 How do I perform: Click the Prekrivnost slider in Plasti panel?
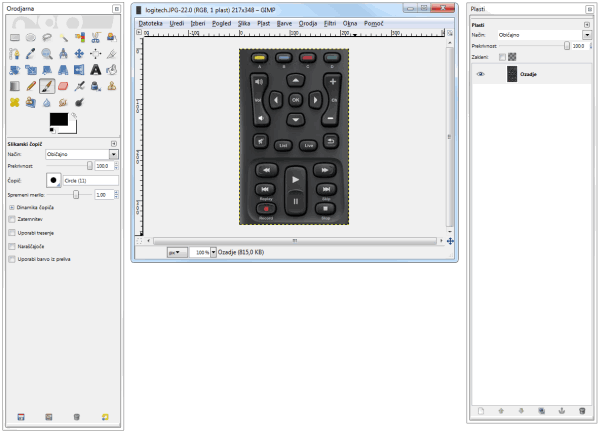[x=533, y=46]
